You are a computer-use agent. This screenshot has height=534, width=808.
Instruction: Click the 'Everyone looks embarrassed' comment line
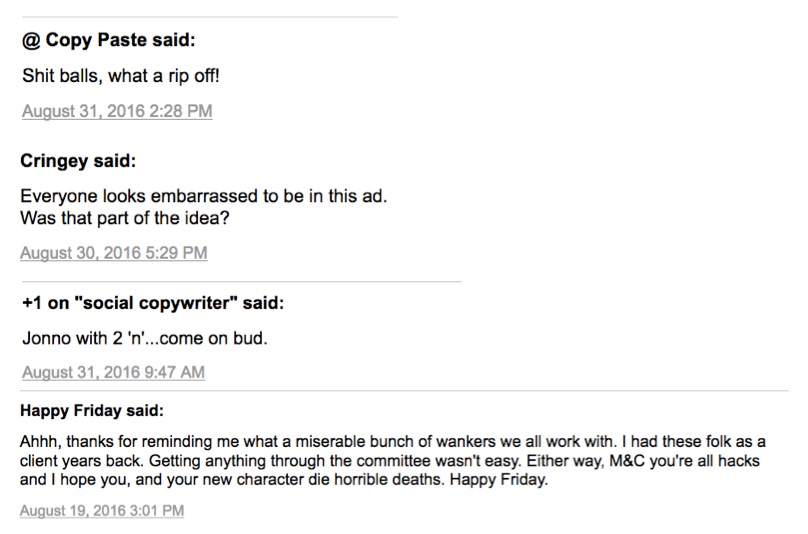pos(204,196)
